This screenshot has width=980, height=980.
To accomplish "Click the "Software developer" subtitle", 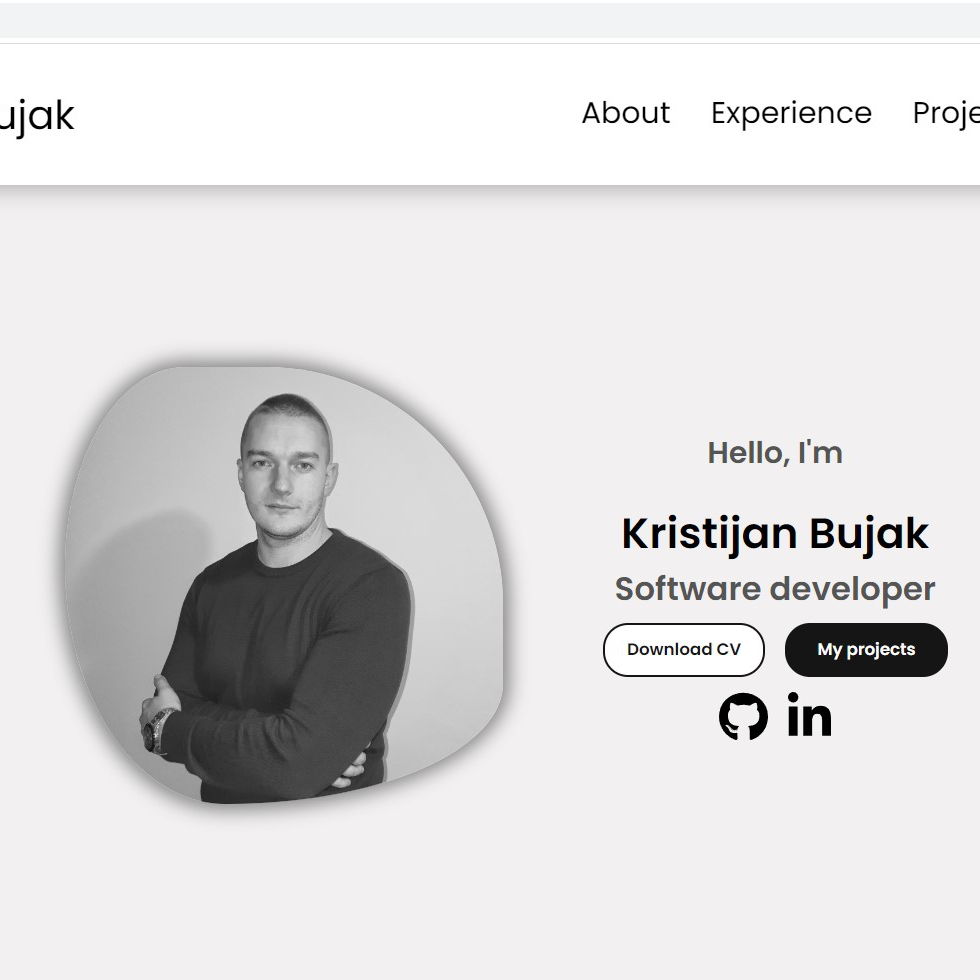I will (x=775, y=589).
